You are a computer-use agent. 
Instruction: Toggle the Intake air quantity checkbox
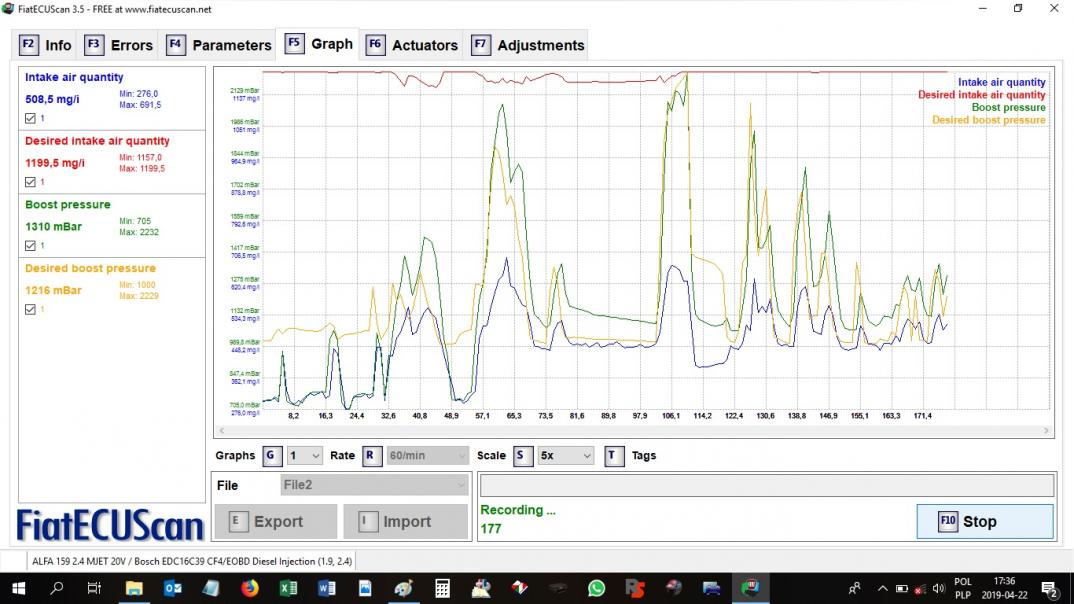pyautogui.click(x=30, y=118)
